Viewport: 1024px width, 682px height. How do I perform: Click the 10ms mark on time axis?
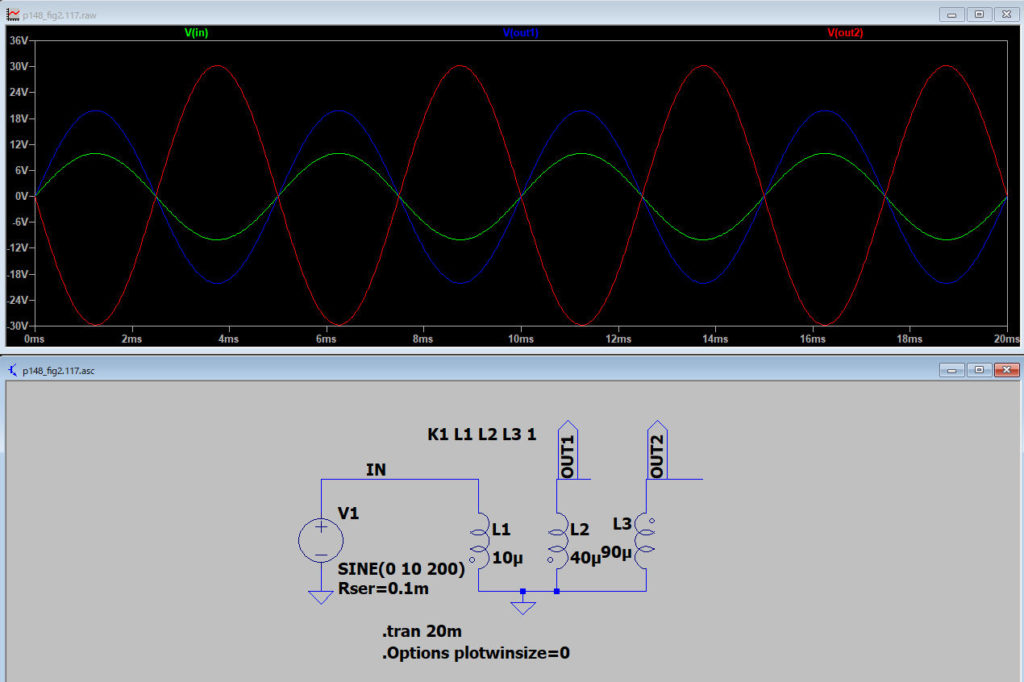coord(520,340)
